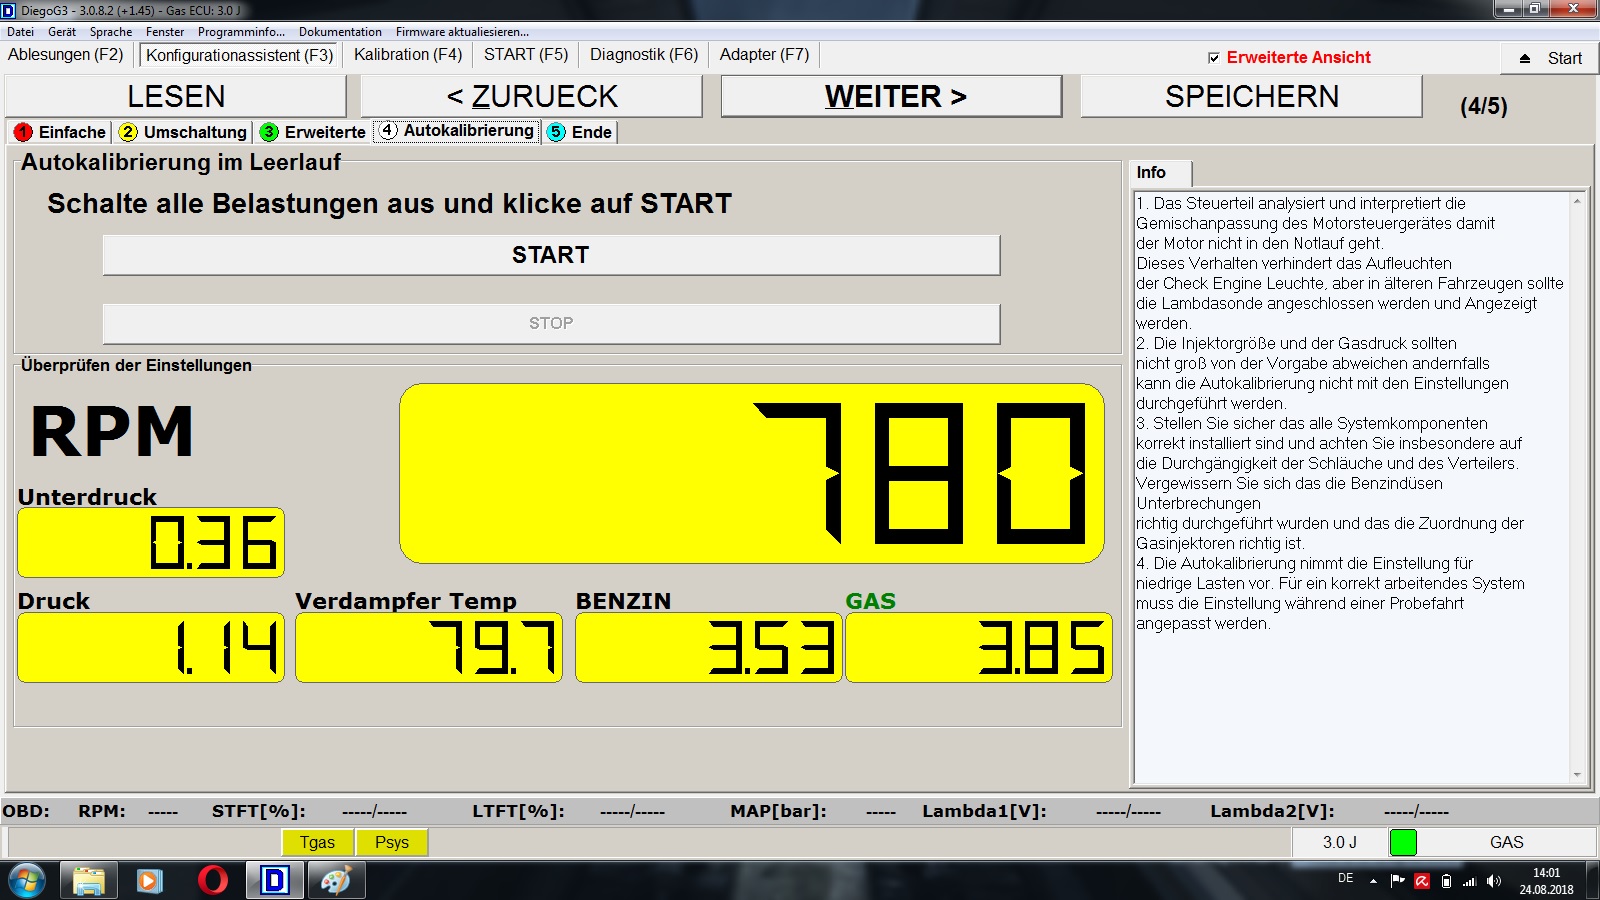Toggle the Erweiterte Ansicht checkbox
The image size is (1600, 900).
[x=1214, y=58]
